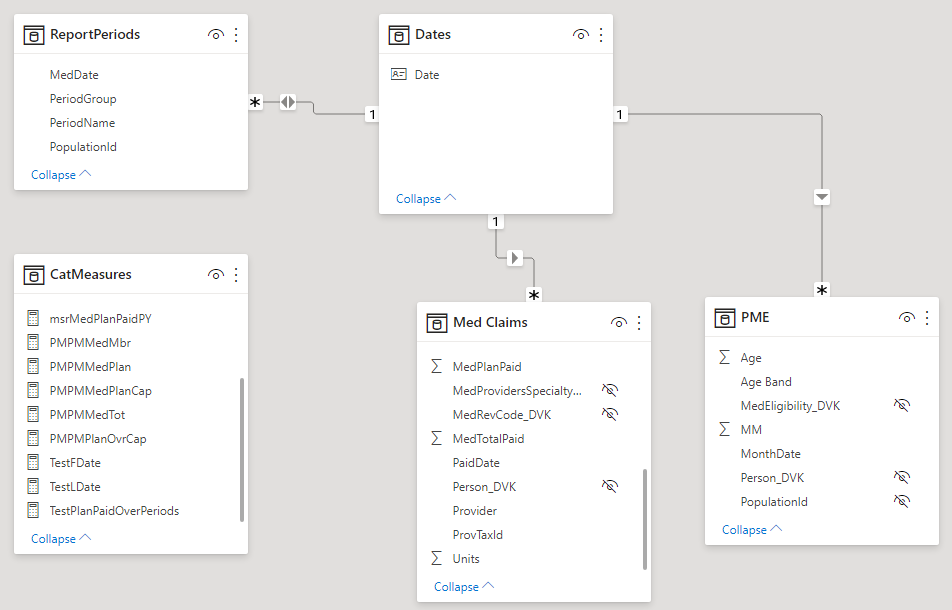
Task: Unhide Person_DVK in PME table
Action: click(902, 477)
